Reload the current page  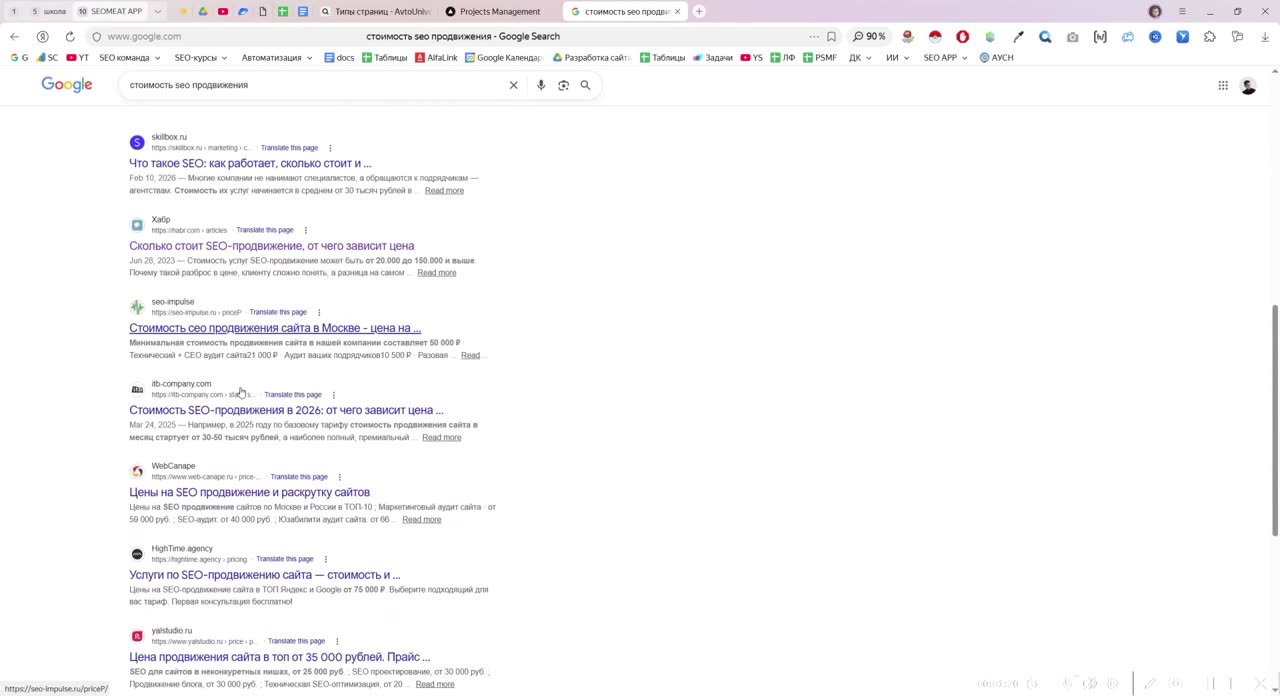(70, 36)
